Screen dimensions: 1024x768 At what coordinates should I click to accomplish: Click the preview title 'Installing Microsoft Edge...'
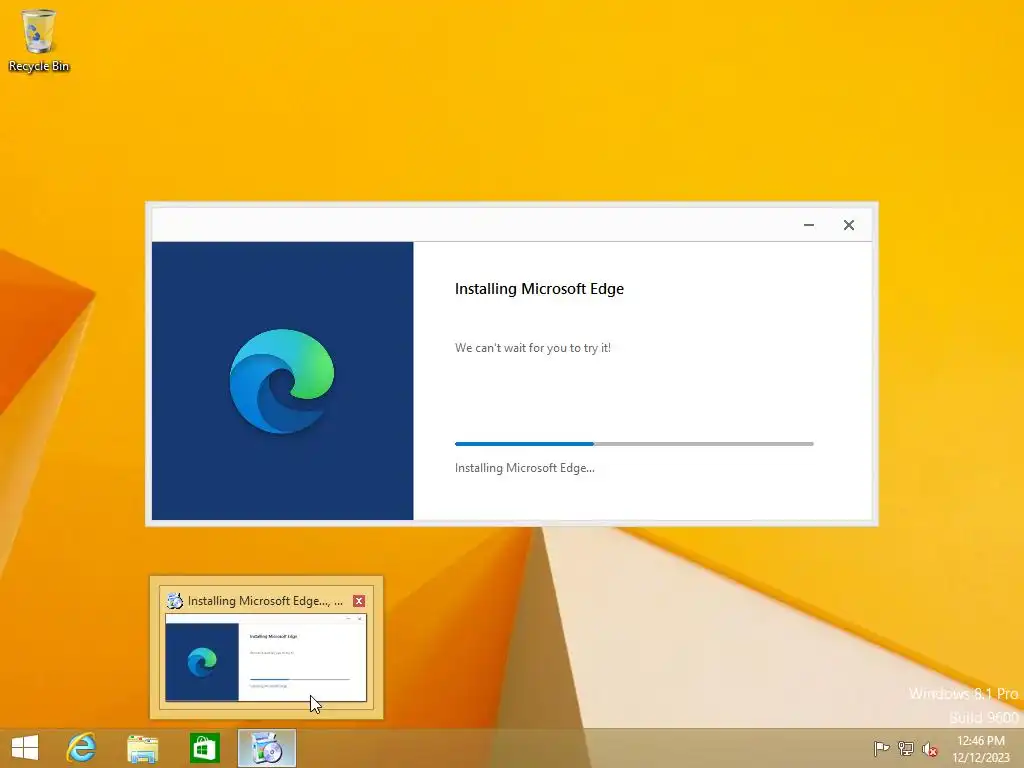tap(264, 601)
